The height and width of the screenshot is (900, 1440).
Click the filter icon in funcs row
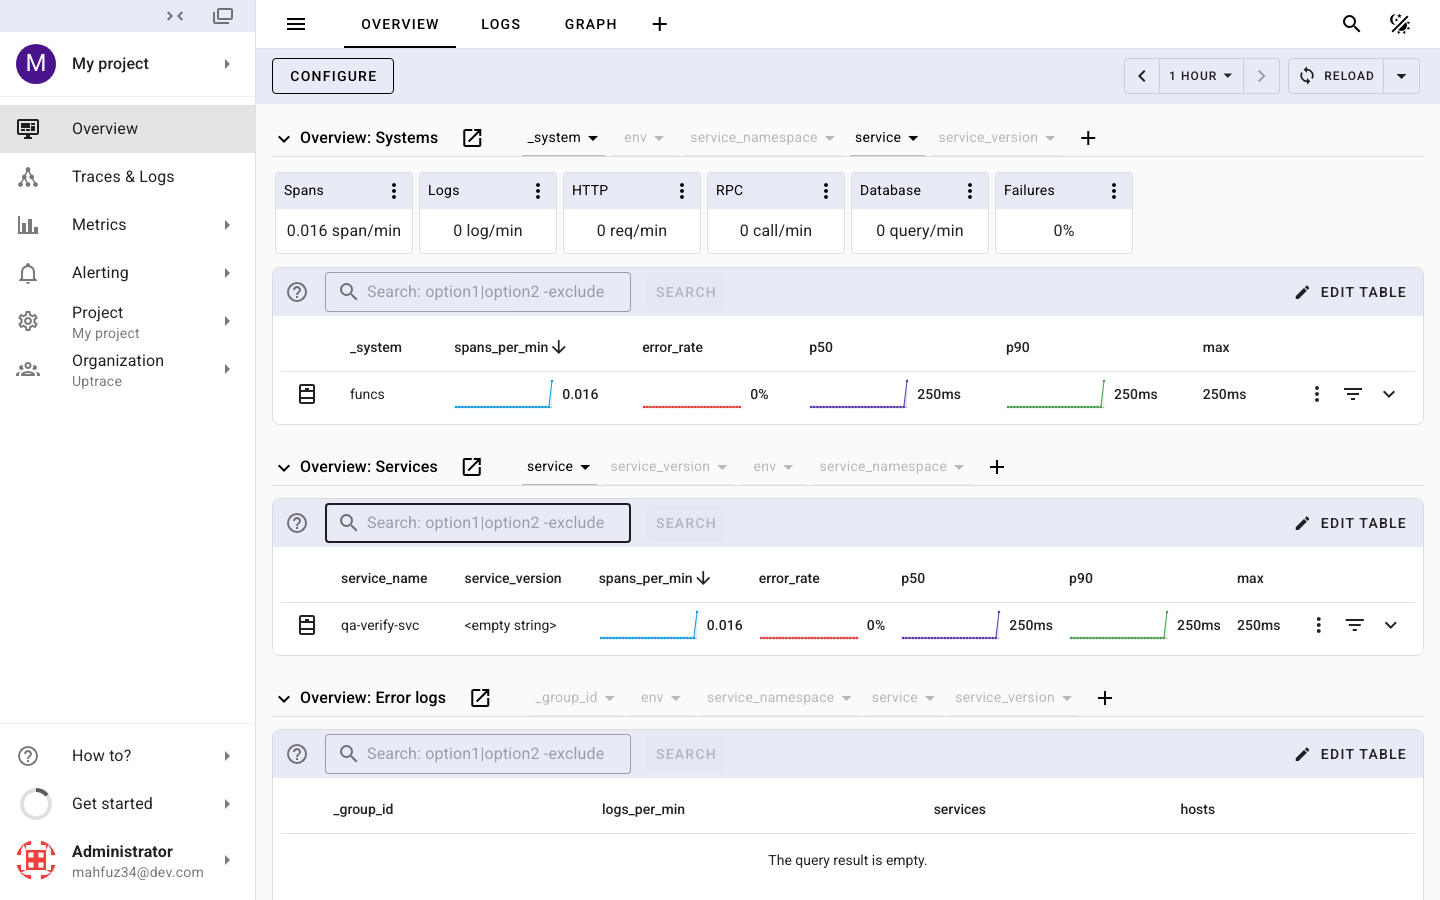pyautogui.click(x=1353, y=394)
